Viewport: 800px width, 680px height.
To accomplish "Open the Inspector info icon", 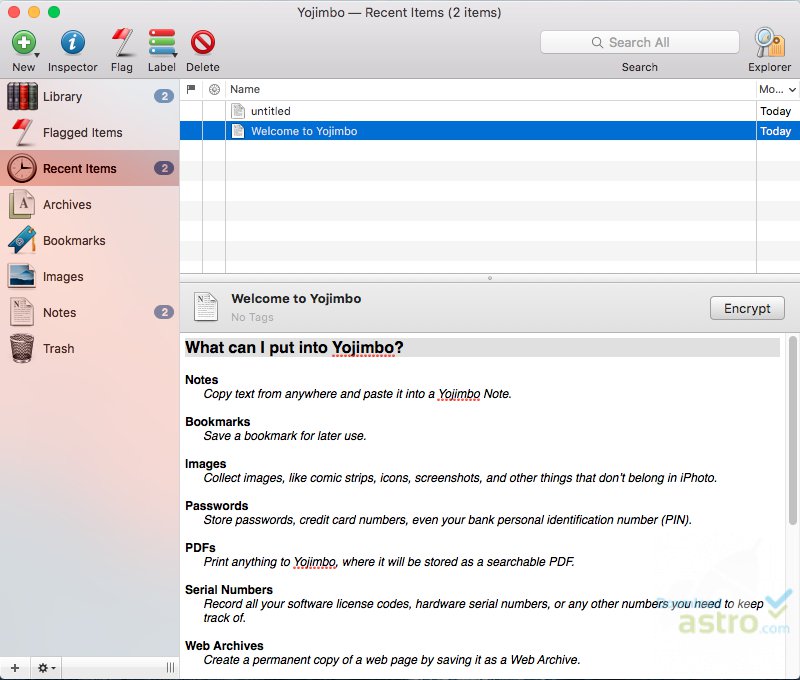I will tap(72, 42).
